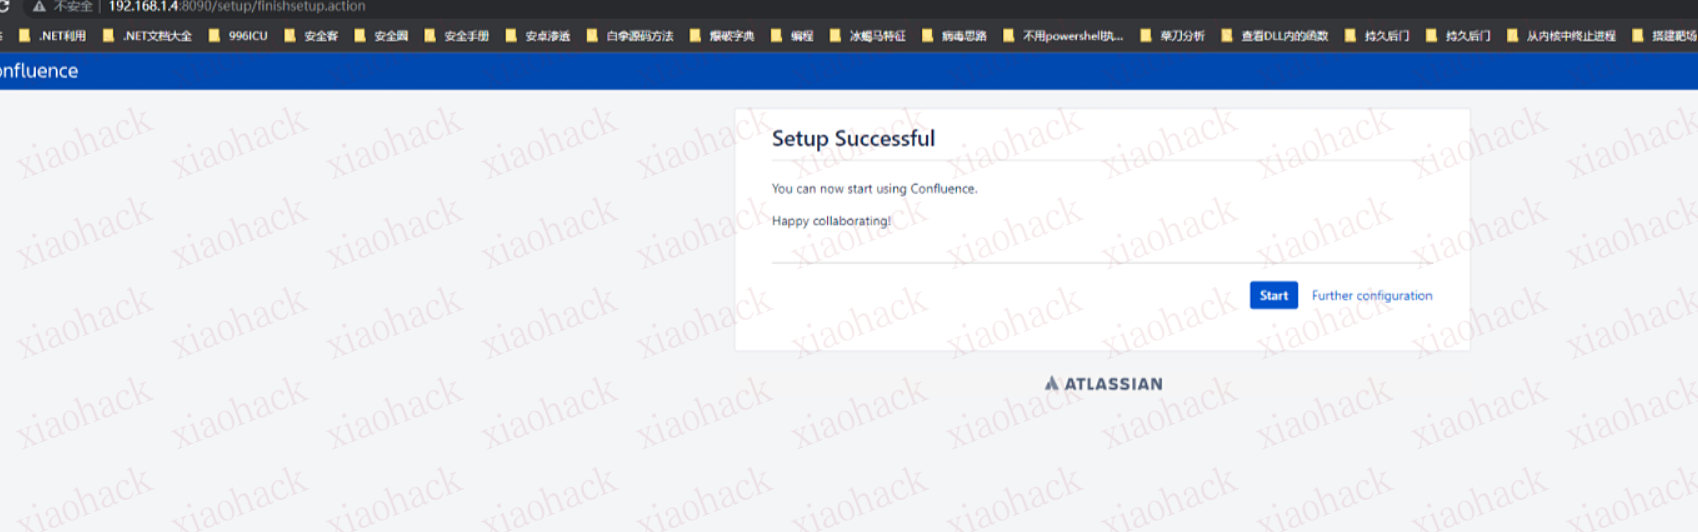Click the Atlassian logo below the panel

tap(1103, 383)
